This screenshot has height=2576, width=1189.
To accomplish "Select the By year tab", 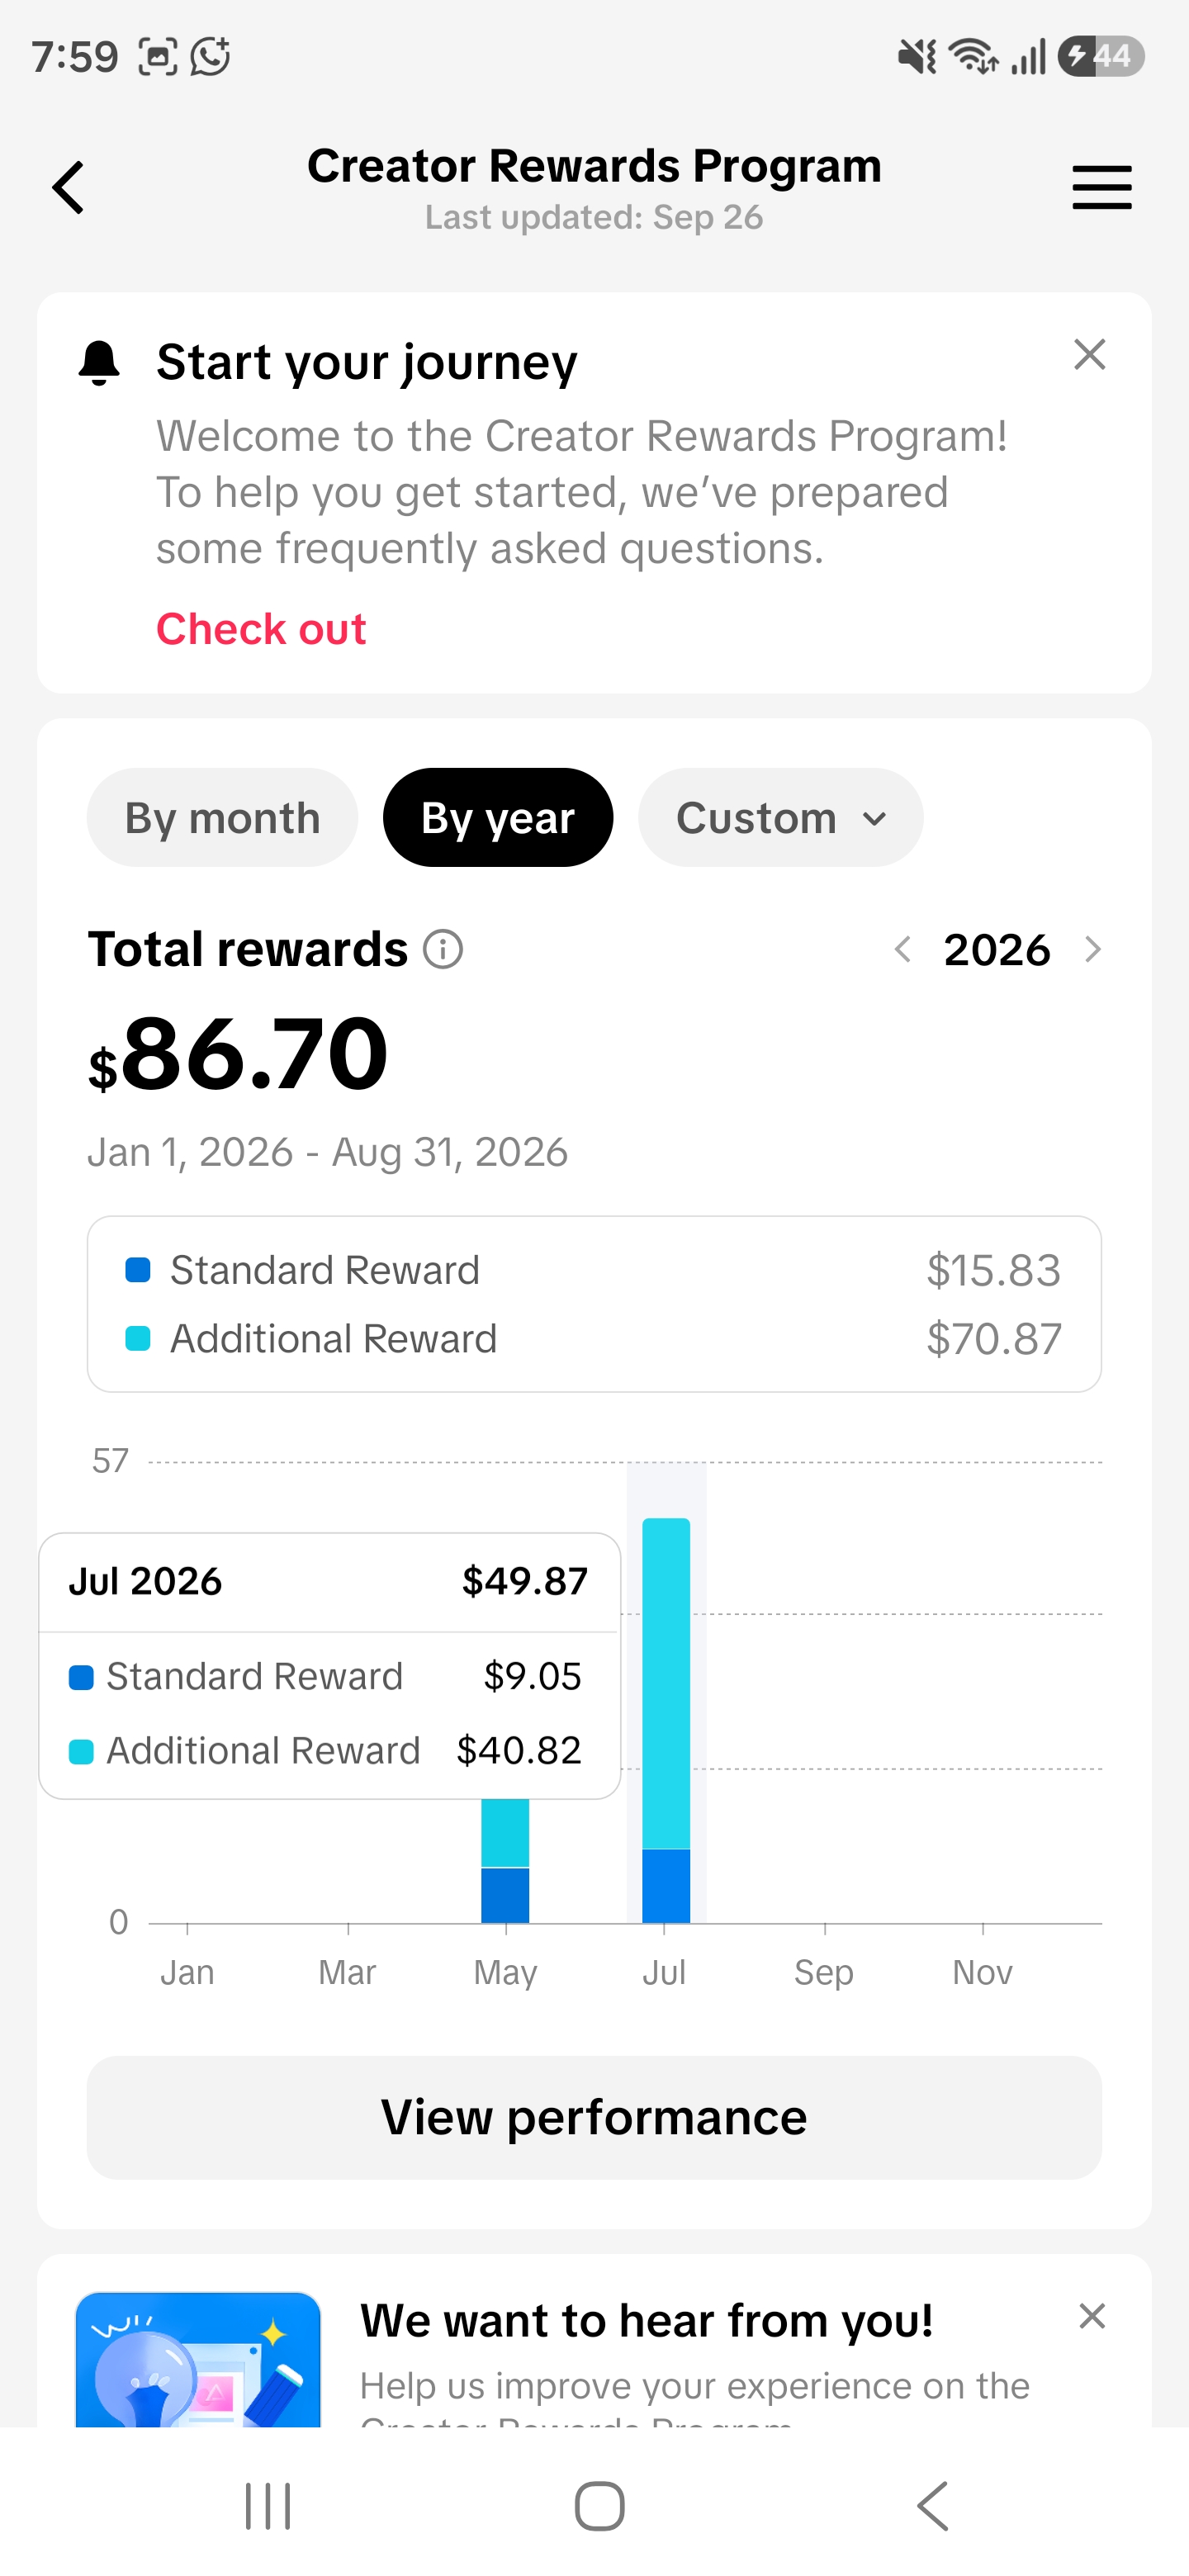I will coord(497,818).
